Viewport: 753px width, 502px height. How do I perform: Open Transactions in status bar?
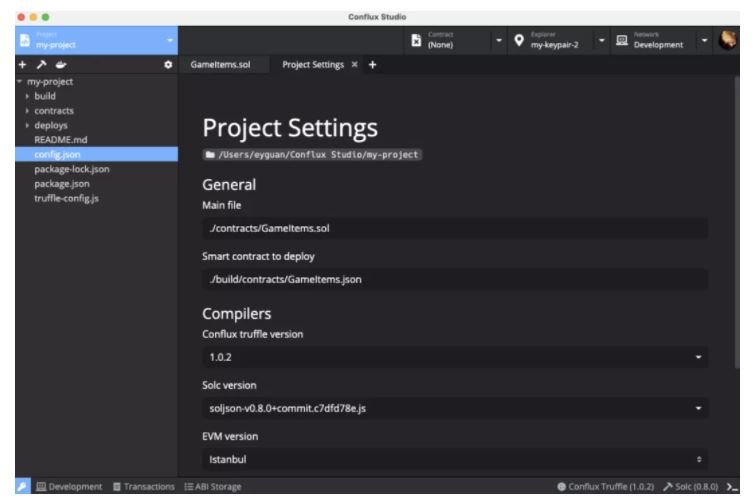tap(144, 487)
